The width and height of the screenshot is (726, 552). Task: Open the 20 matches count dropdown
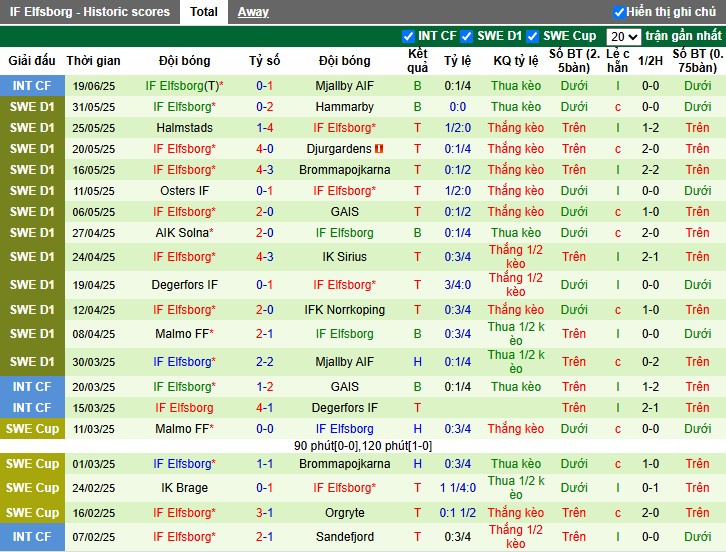623,36
